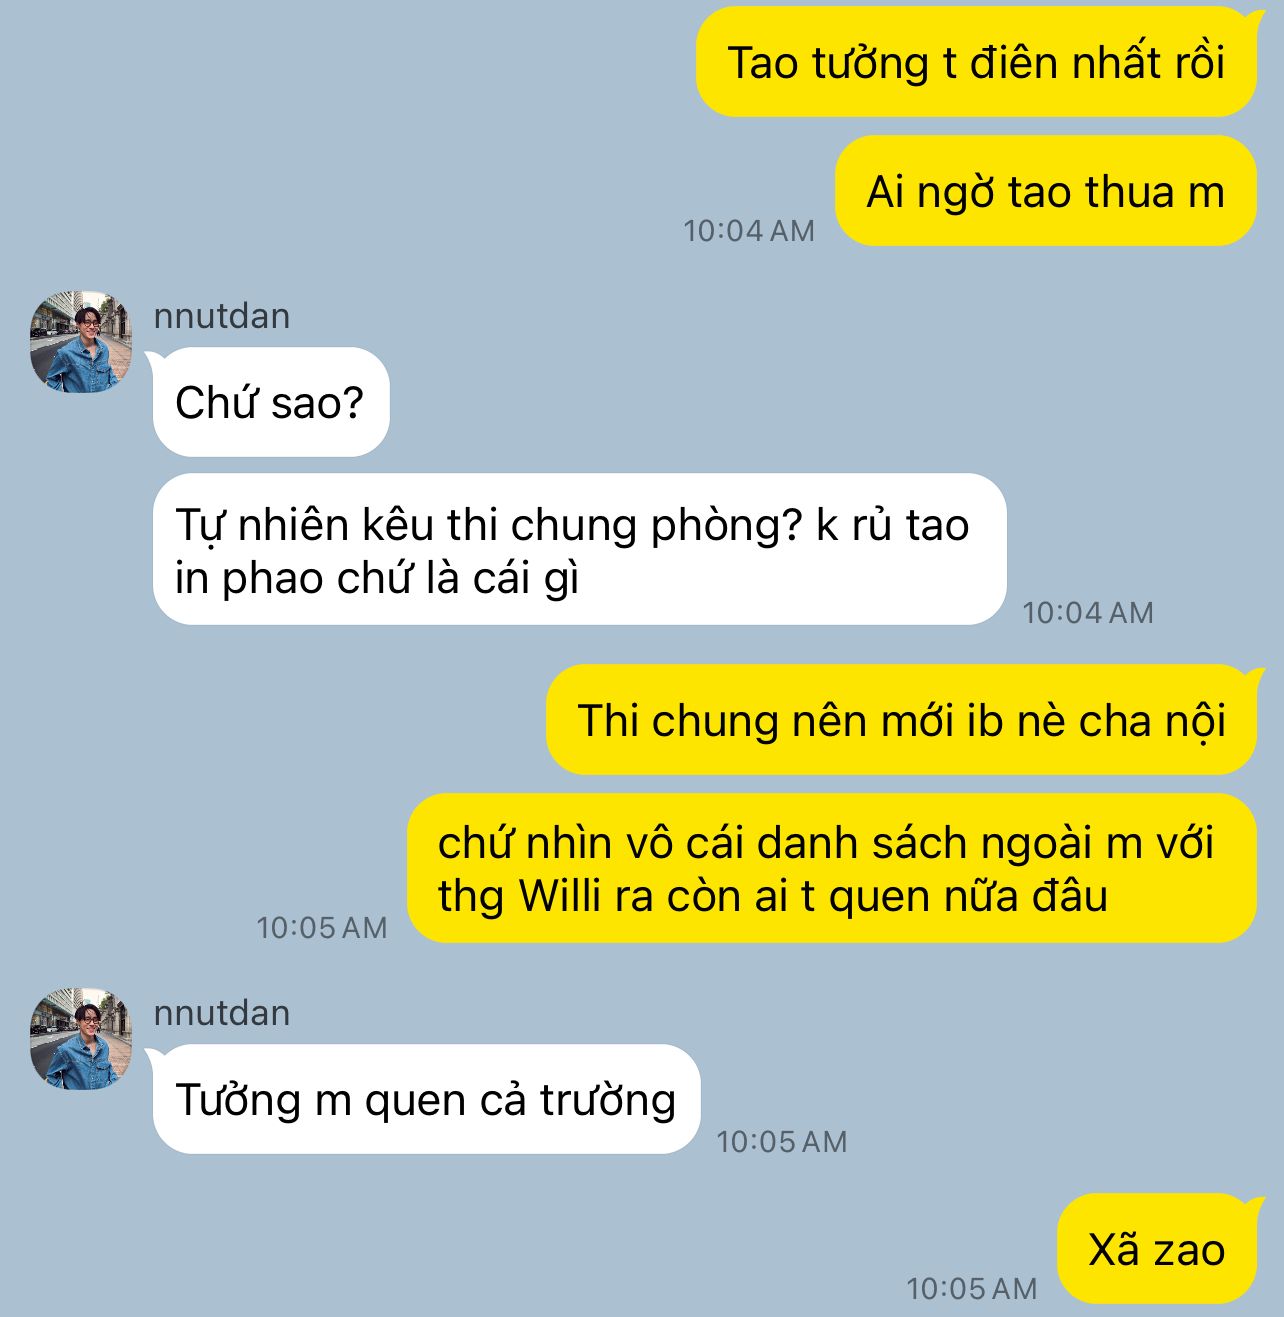Tap the "Tự nhiên kêu thi chung phòng?" message
The width and height of the screenshot is (1284, 1317).
pos(579,549)
